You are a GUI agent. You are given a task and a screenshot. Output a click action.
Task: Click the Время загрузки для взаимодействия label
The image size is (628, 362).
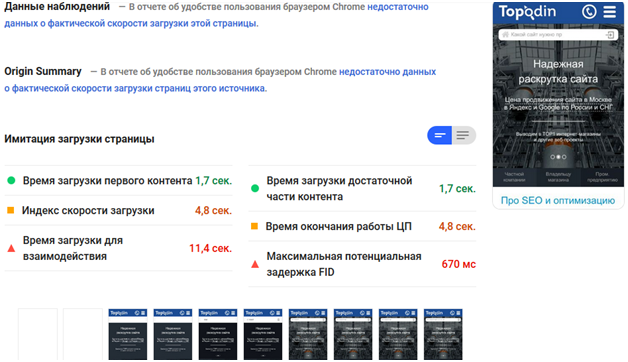[x=73, y=248]
